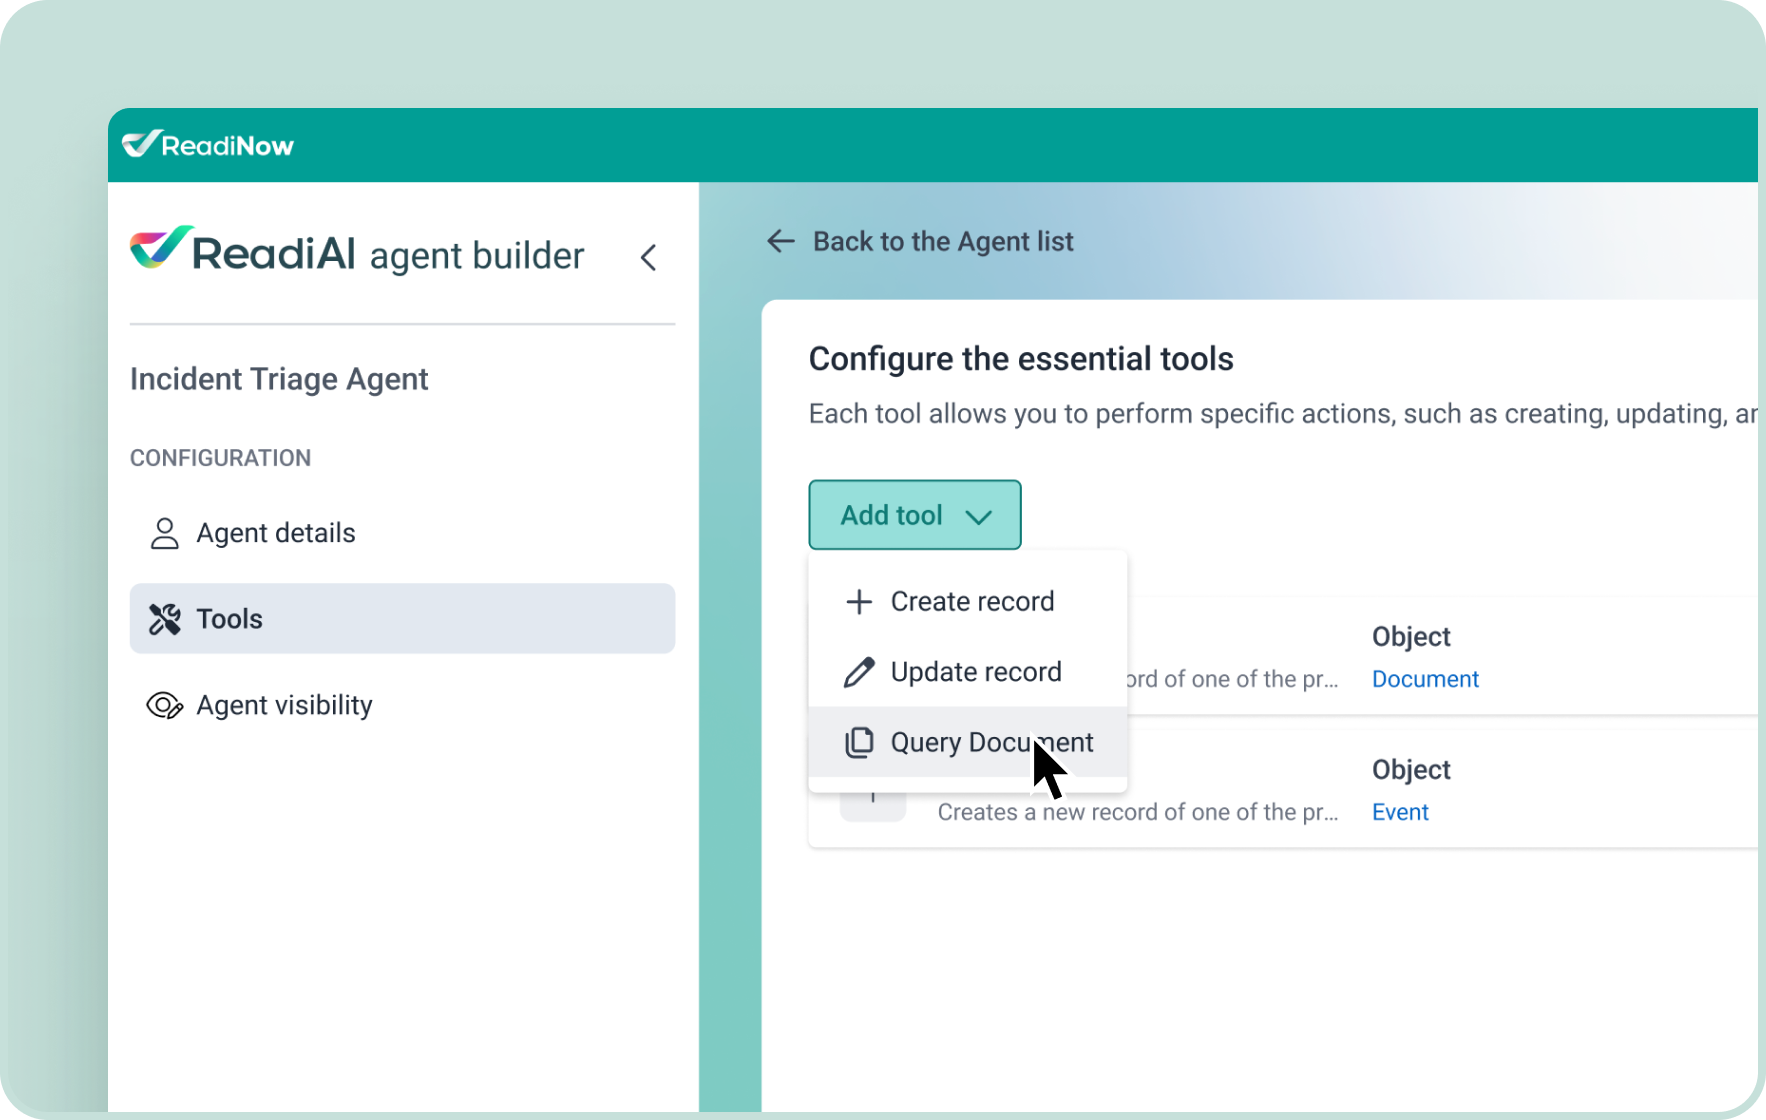Go back to the Agent list
The image size is (1766, 1120).
[x=942, y=241]
